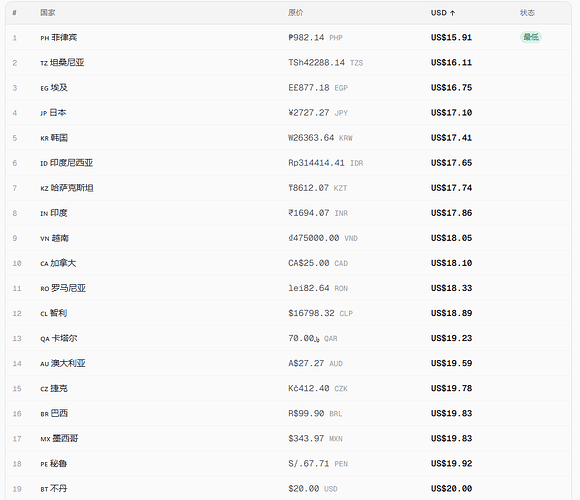Click the ₩26363.64 KRW price
Screen dimensions: 580x500
point(320,138)
